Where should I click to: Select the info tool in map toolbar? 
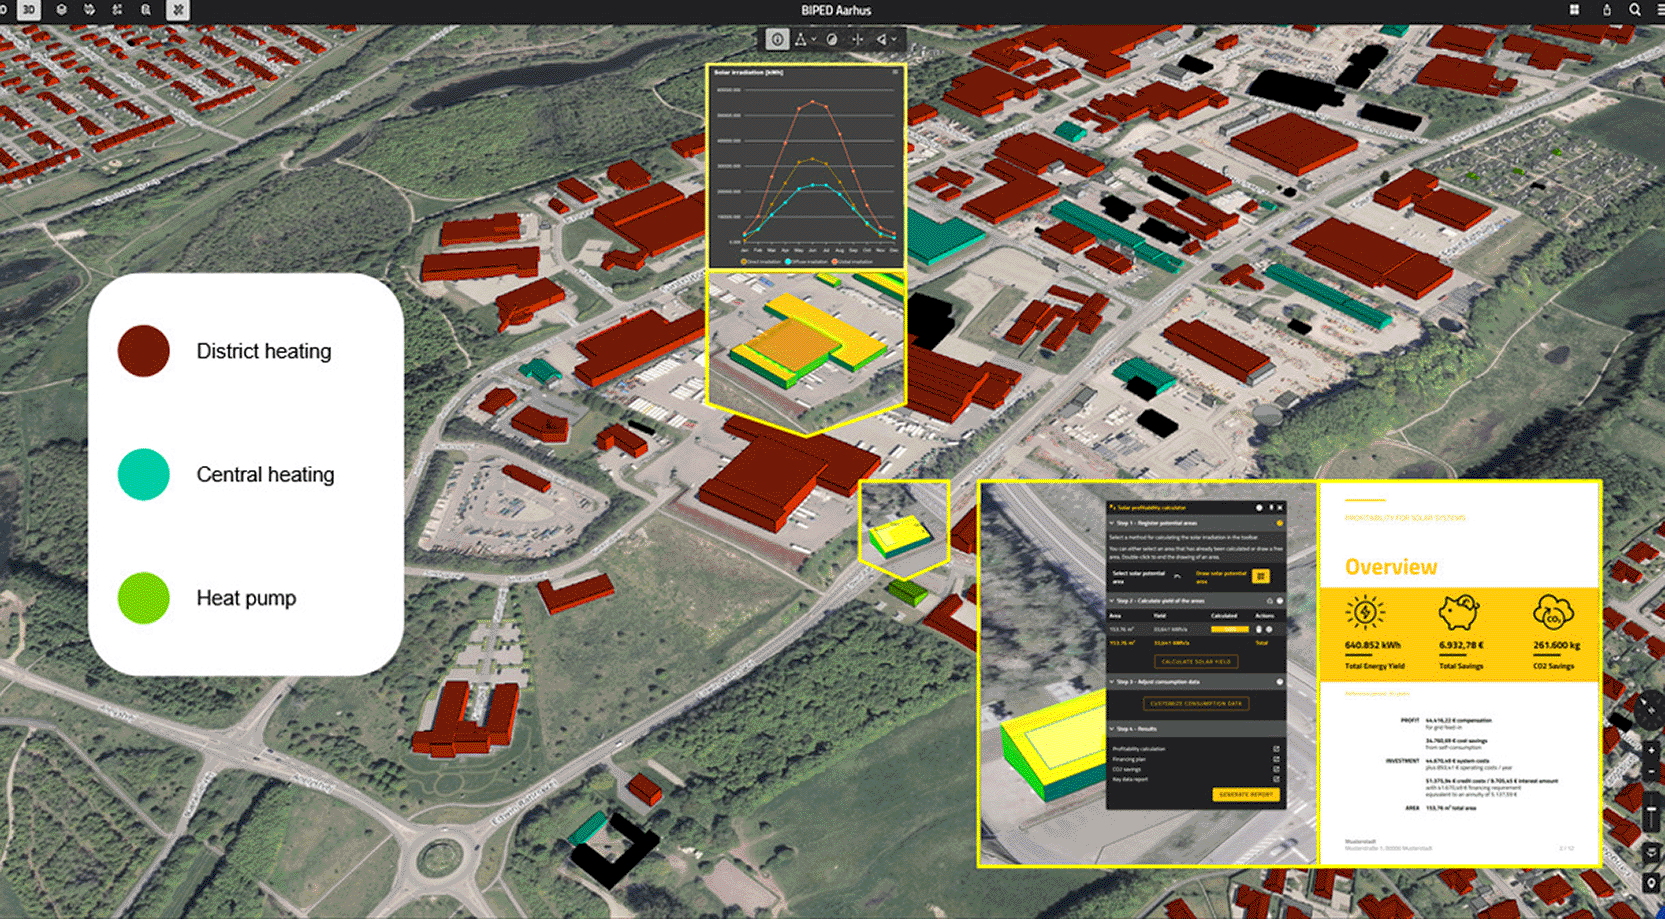point(777,39)
